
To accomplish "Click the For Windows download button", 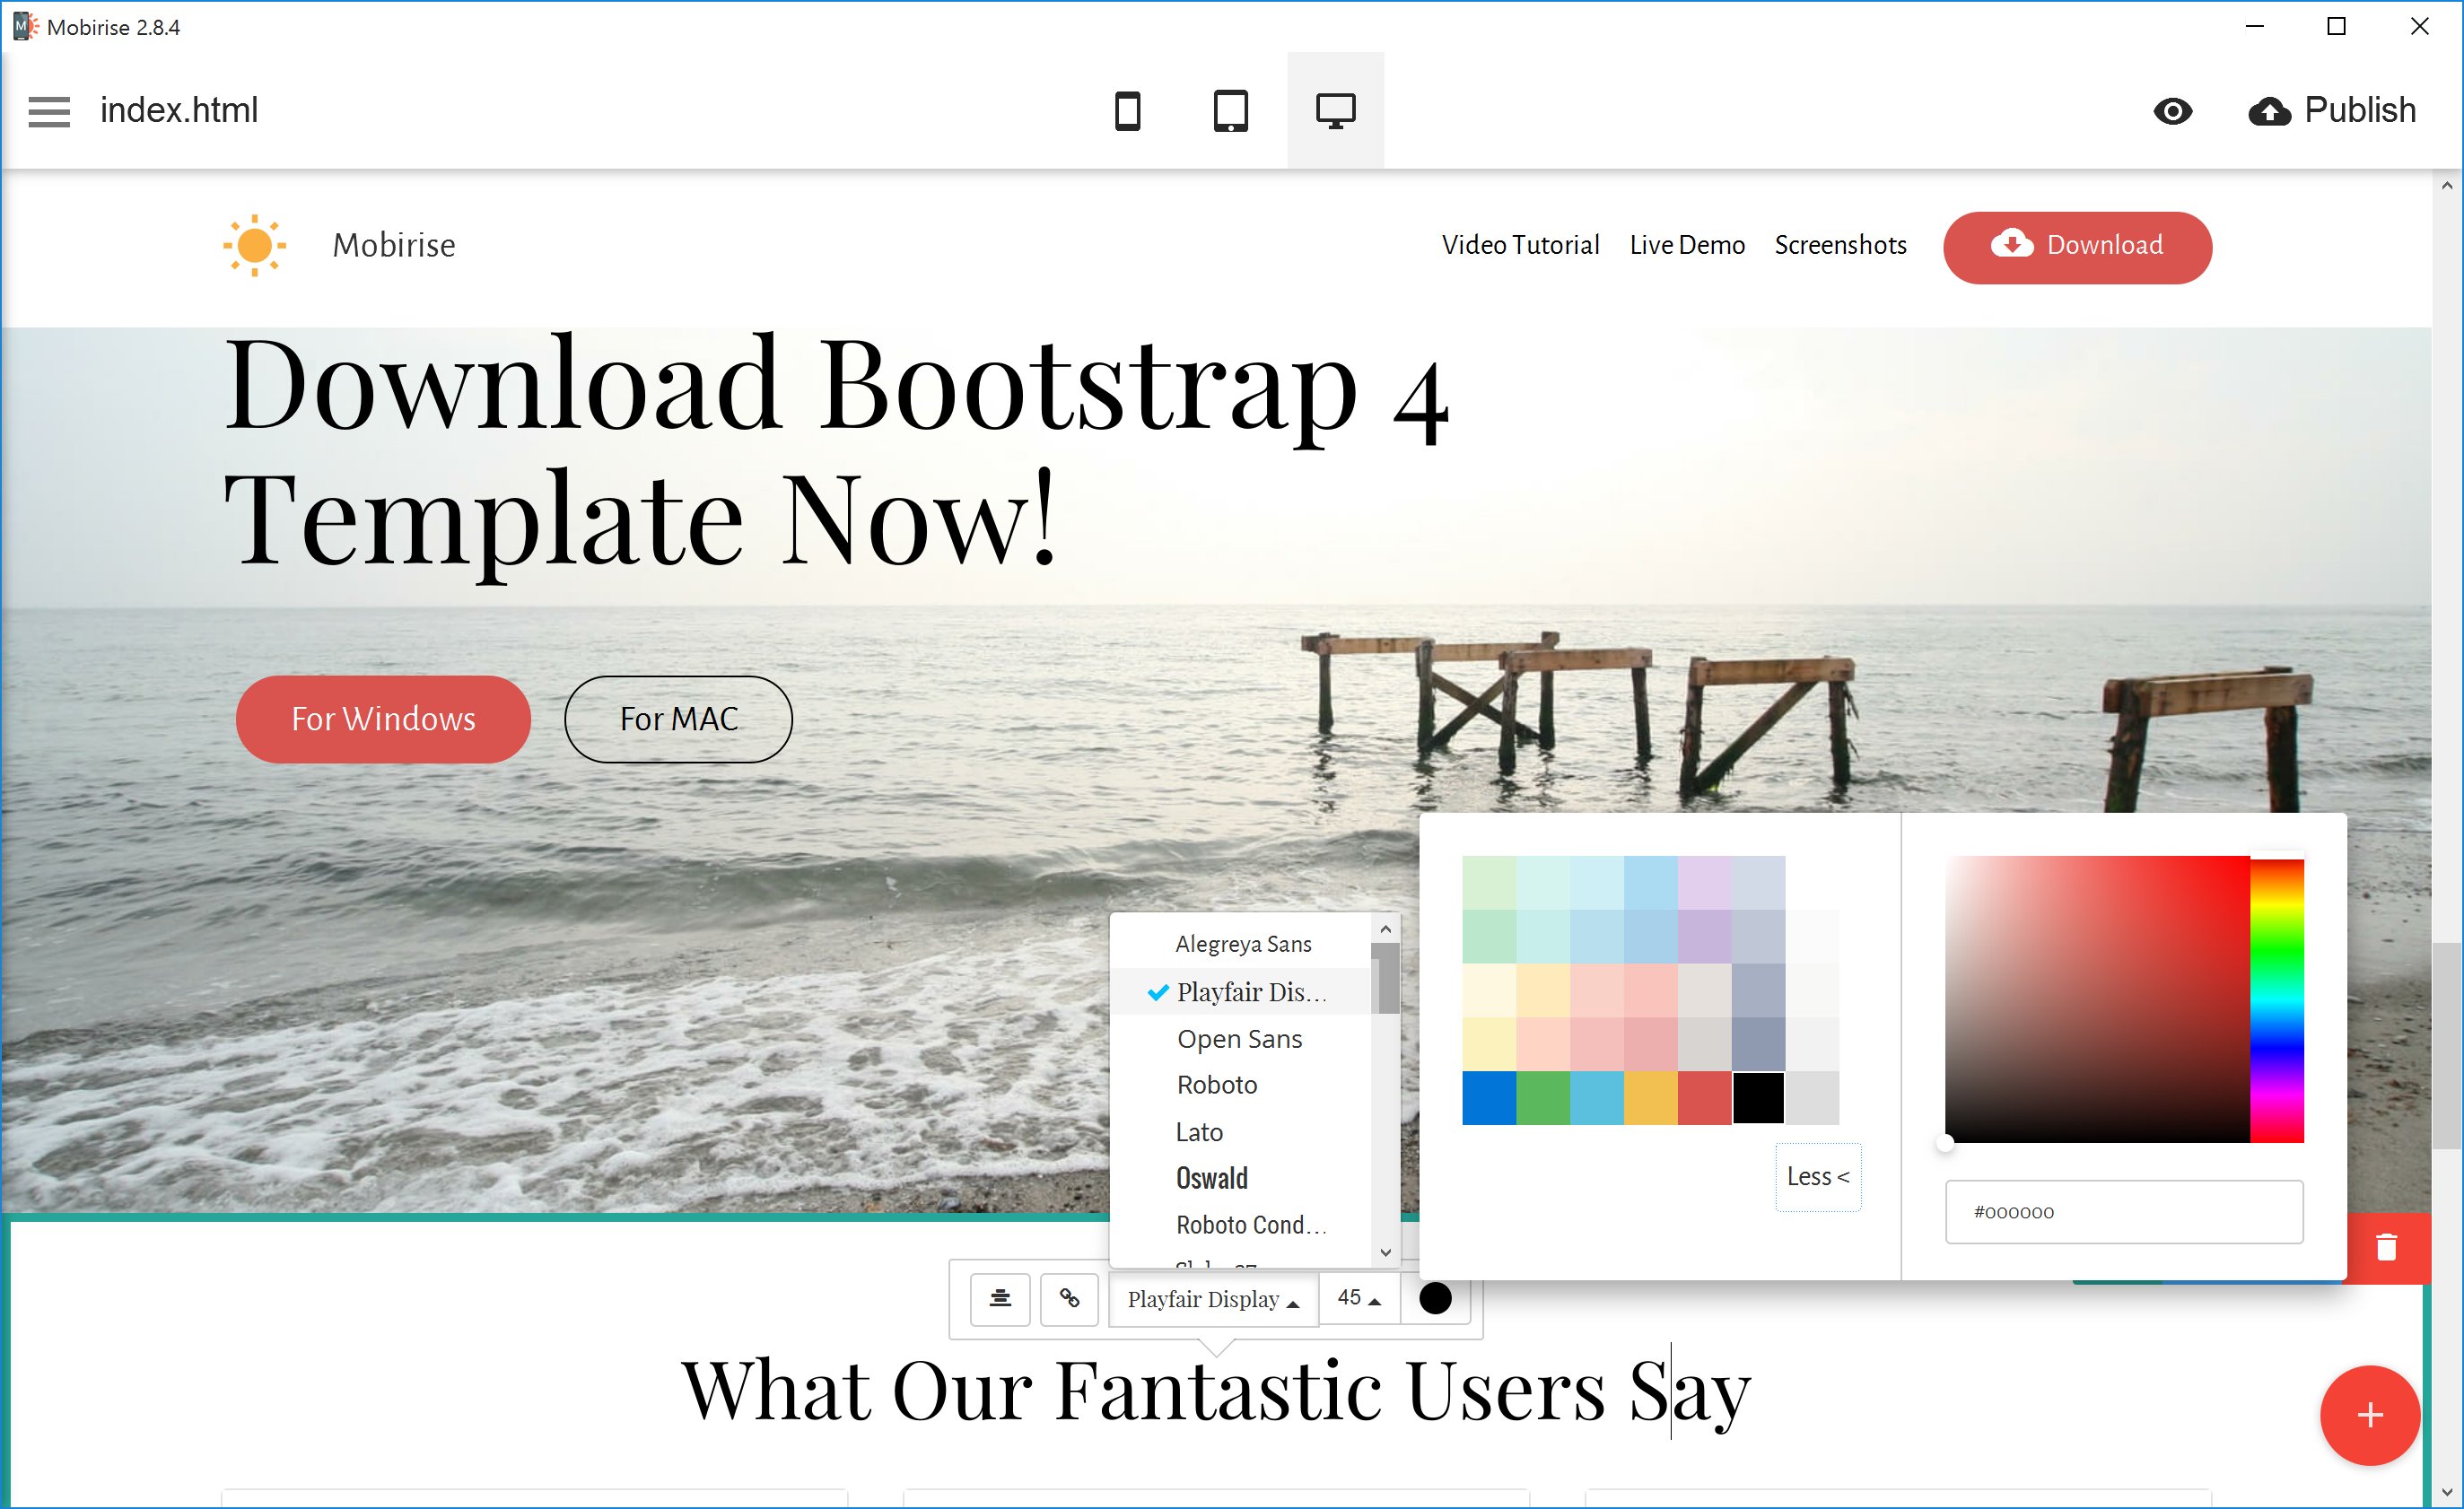I will (x=383, y=719).
